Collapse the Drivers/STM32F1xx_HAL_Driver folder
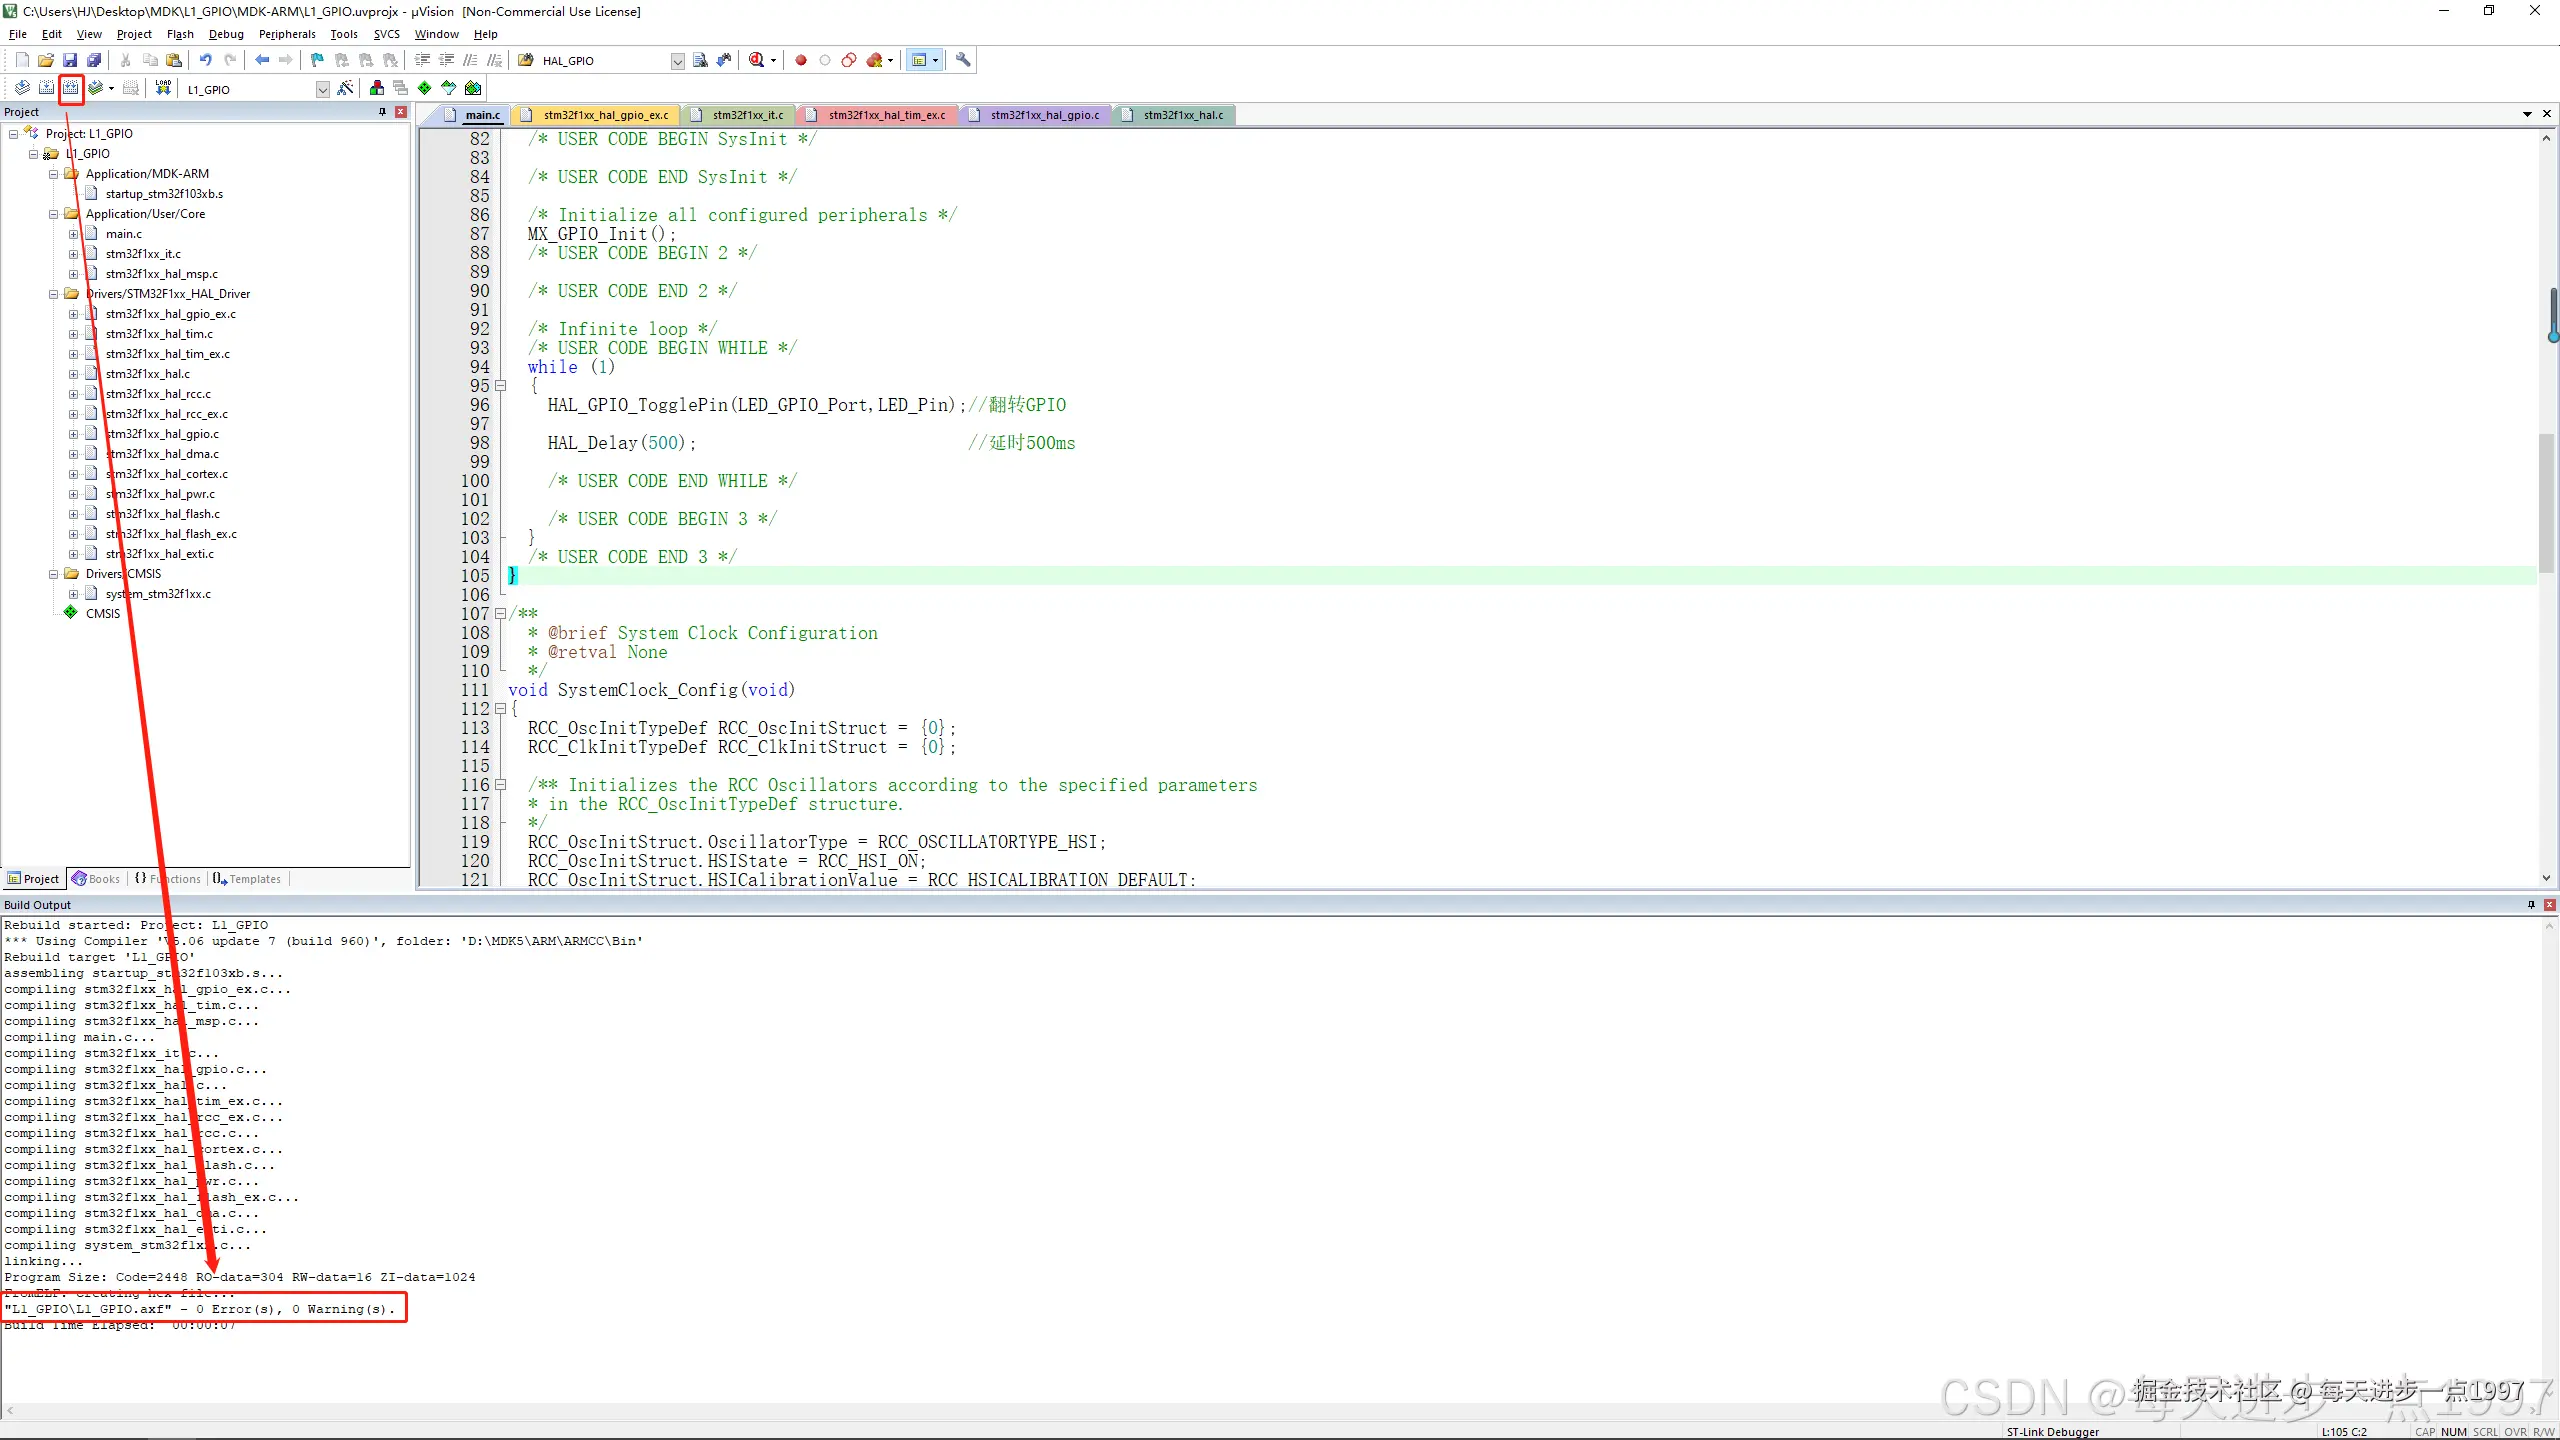Image resolution: width=2560 pixels, height=1440 pixels. (x=54, y=294)
